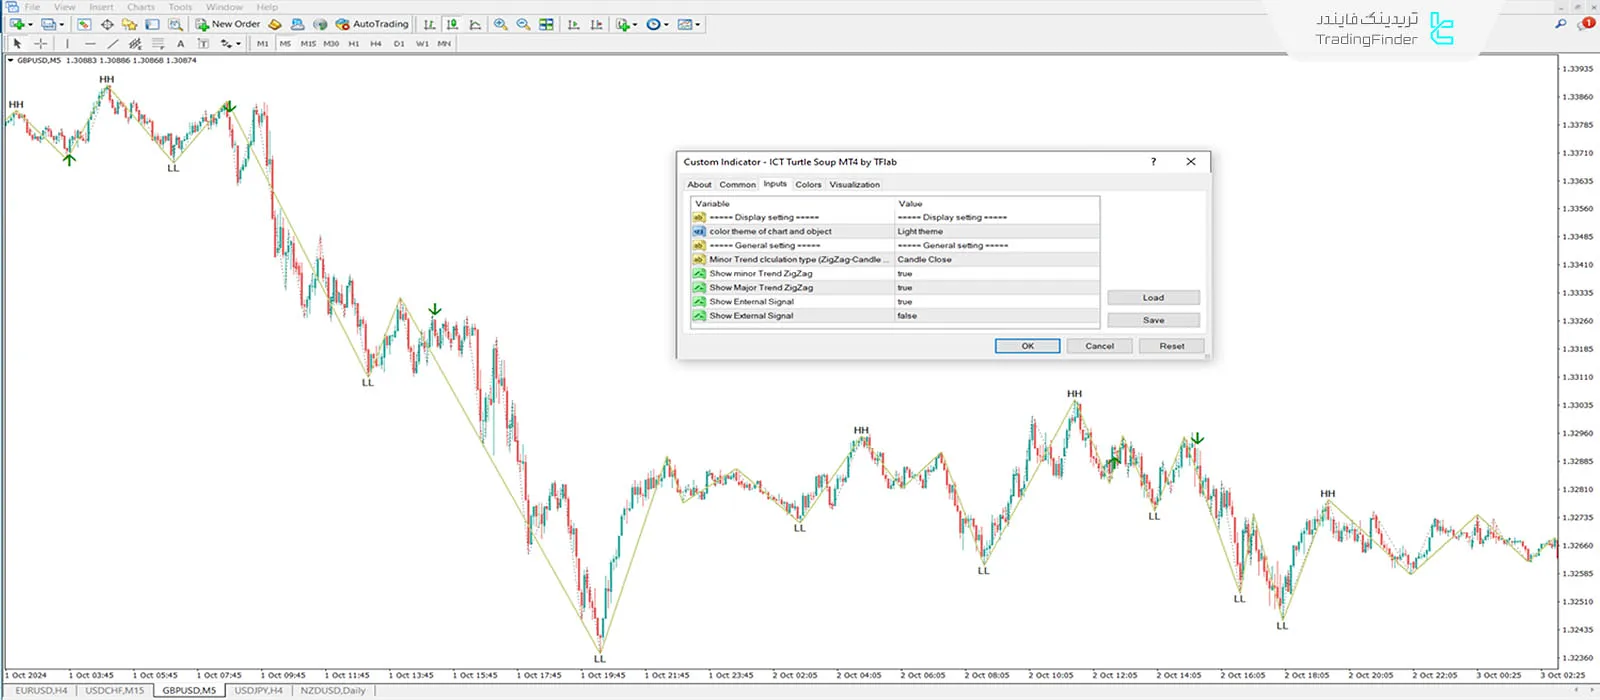Image resolution: width=1600 pixels, height=700 pixels.
Task: Select the crosshair cursor tool
Action: pyautogui.click(x=41, y=44)
